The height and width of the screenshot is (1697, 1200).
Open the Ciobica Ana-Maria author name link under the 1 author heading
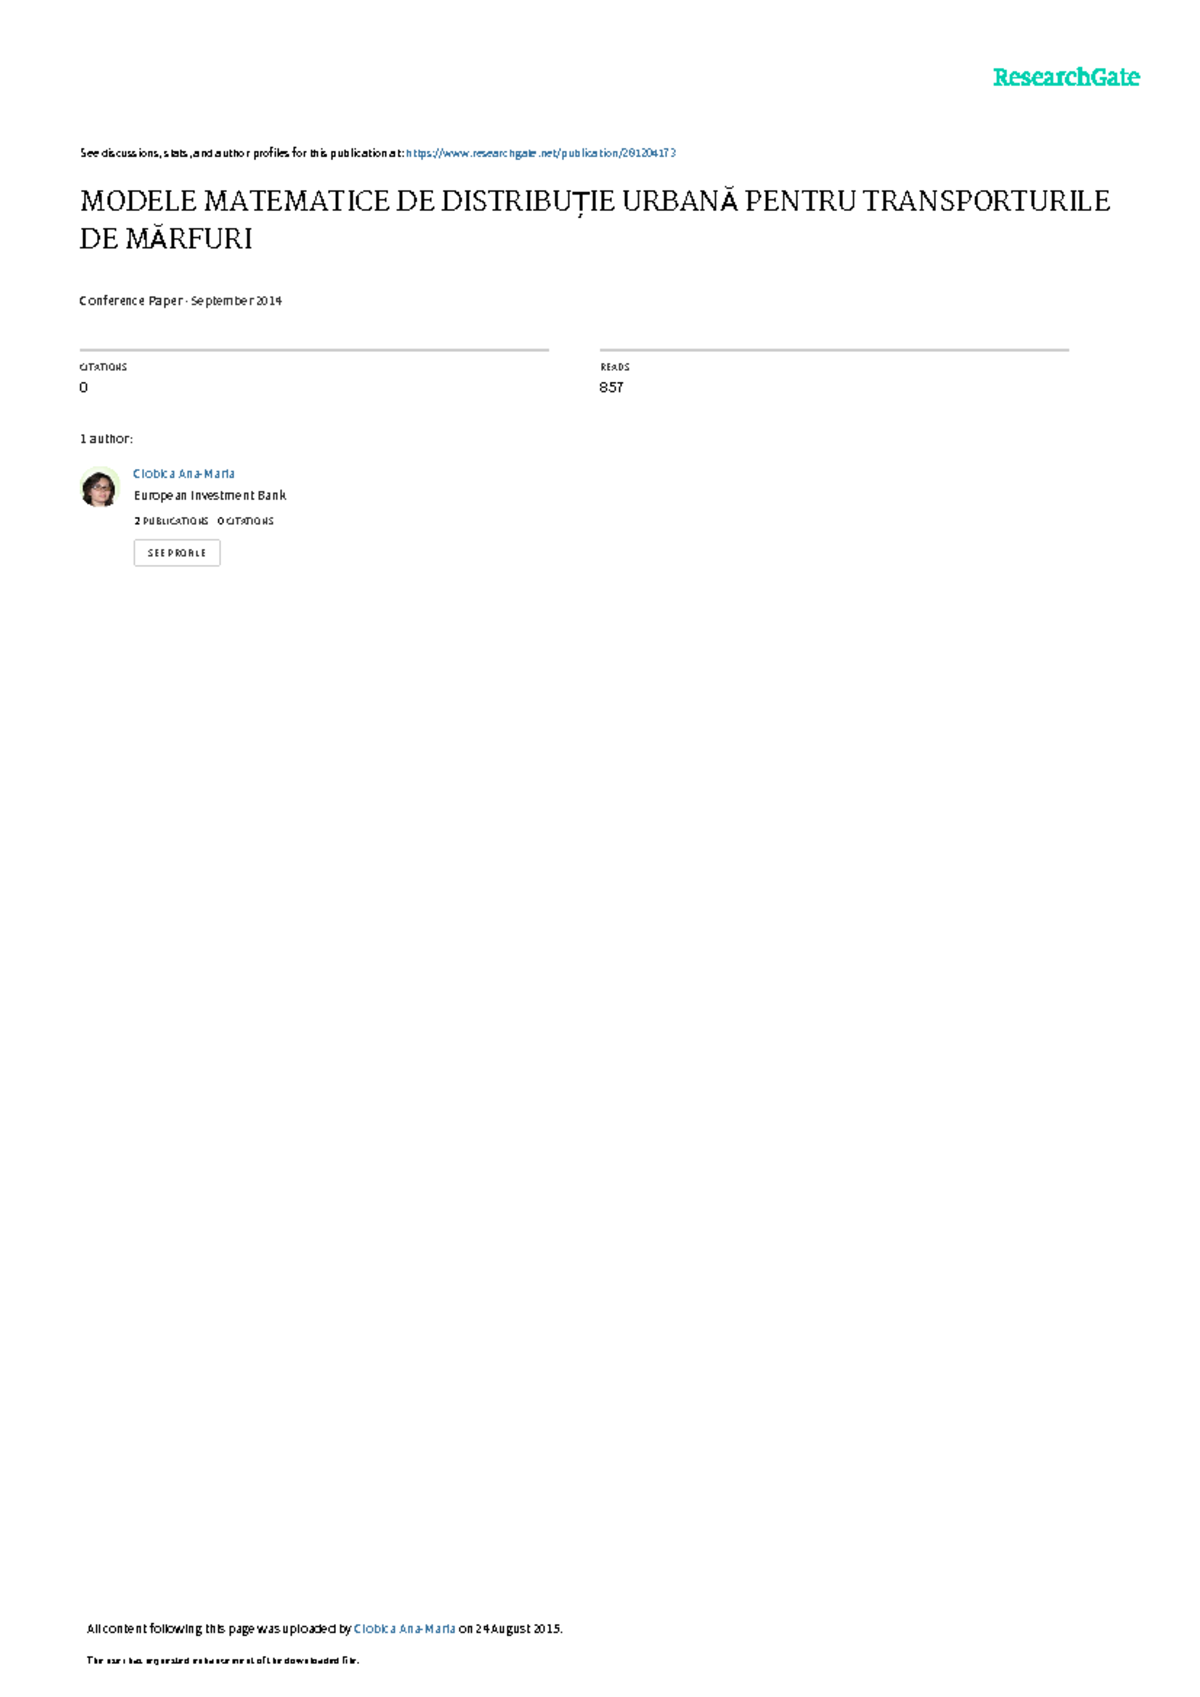tap(184, 474)
